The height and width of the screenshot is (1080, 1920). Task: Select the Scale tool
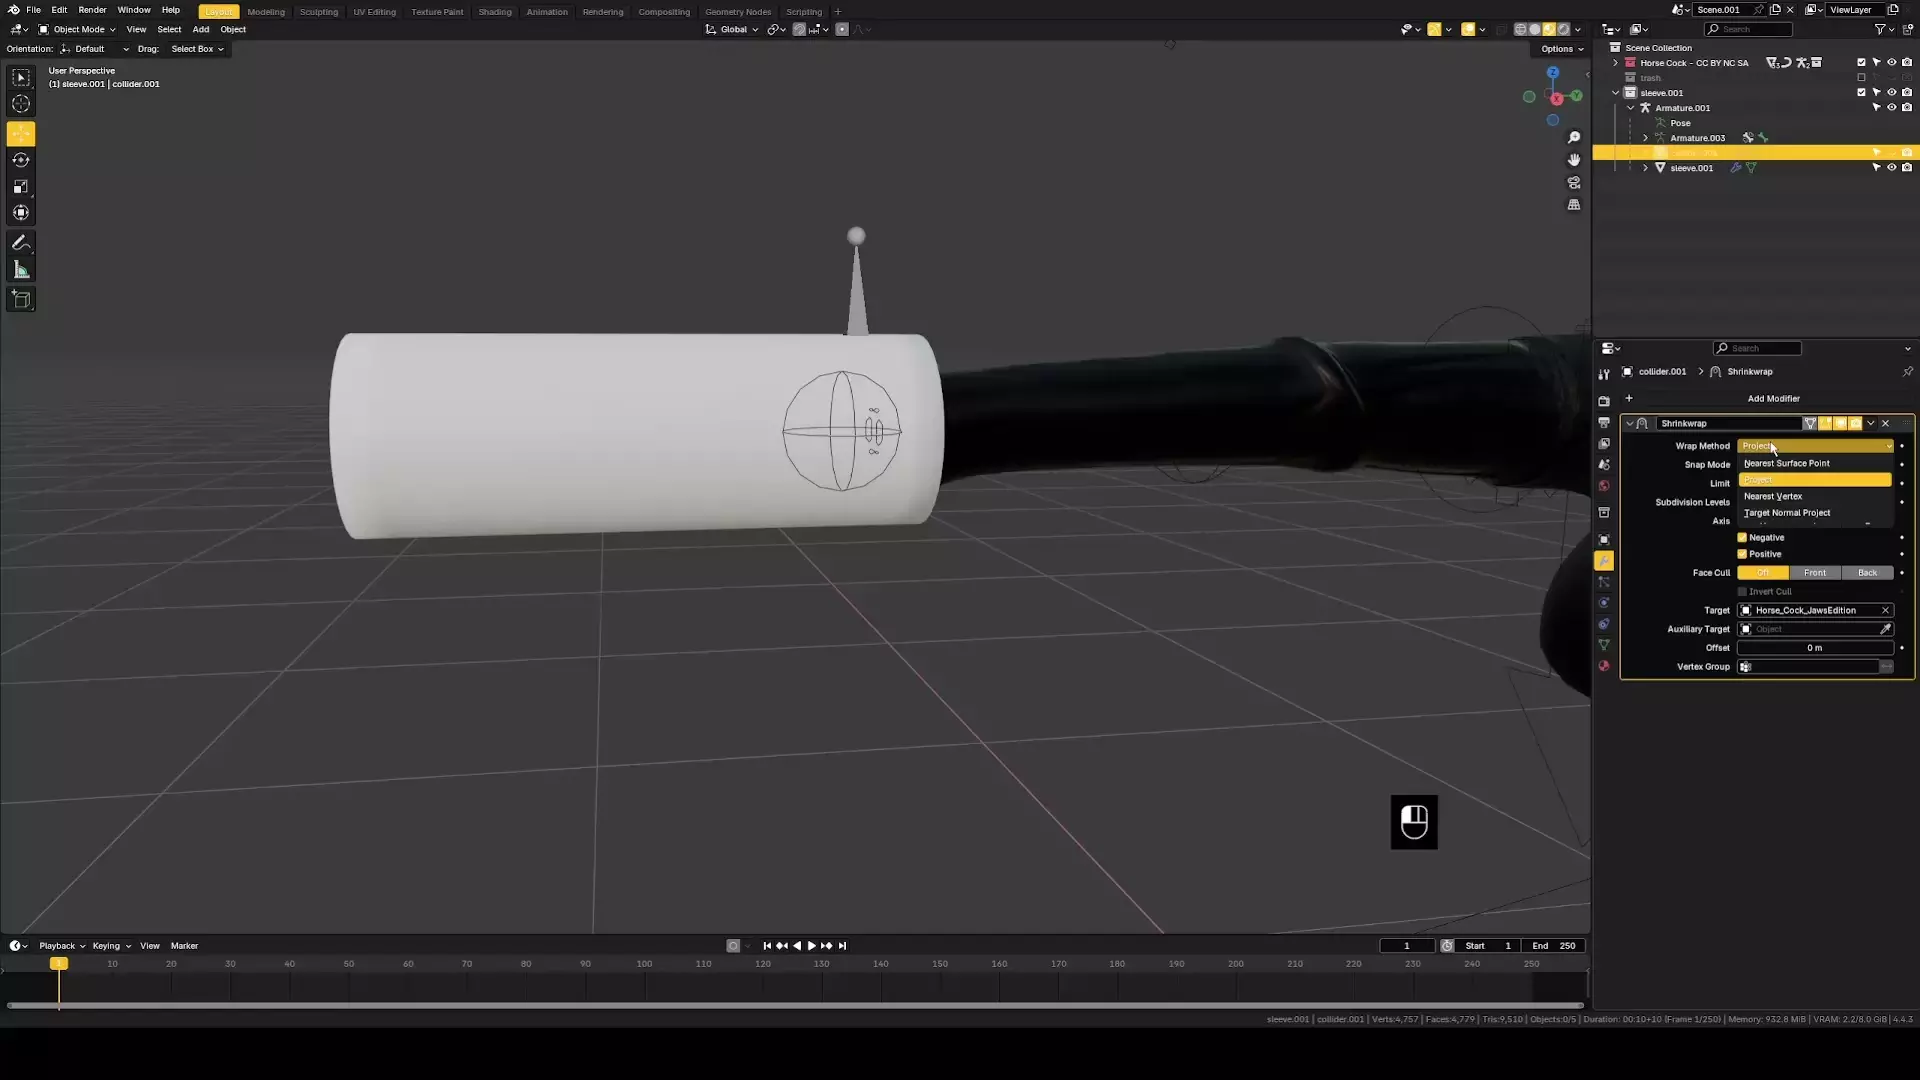pyautogui.click(x=21, y=187)
